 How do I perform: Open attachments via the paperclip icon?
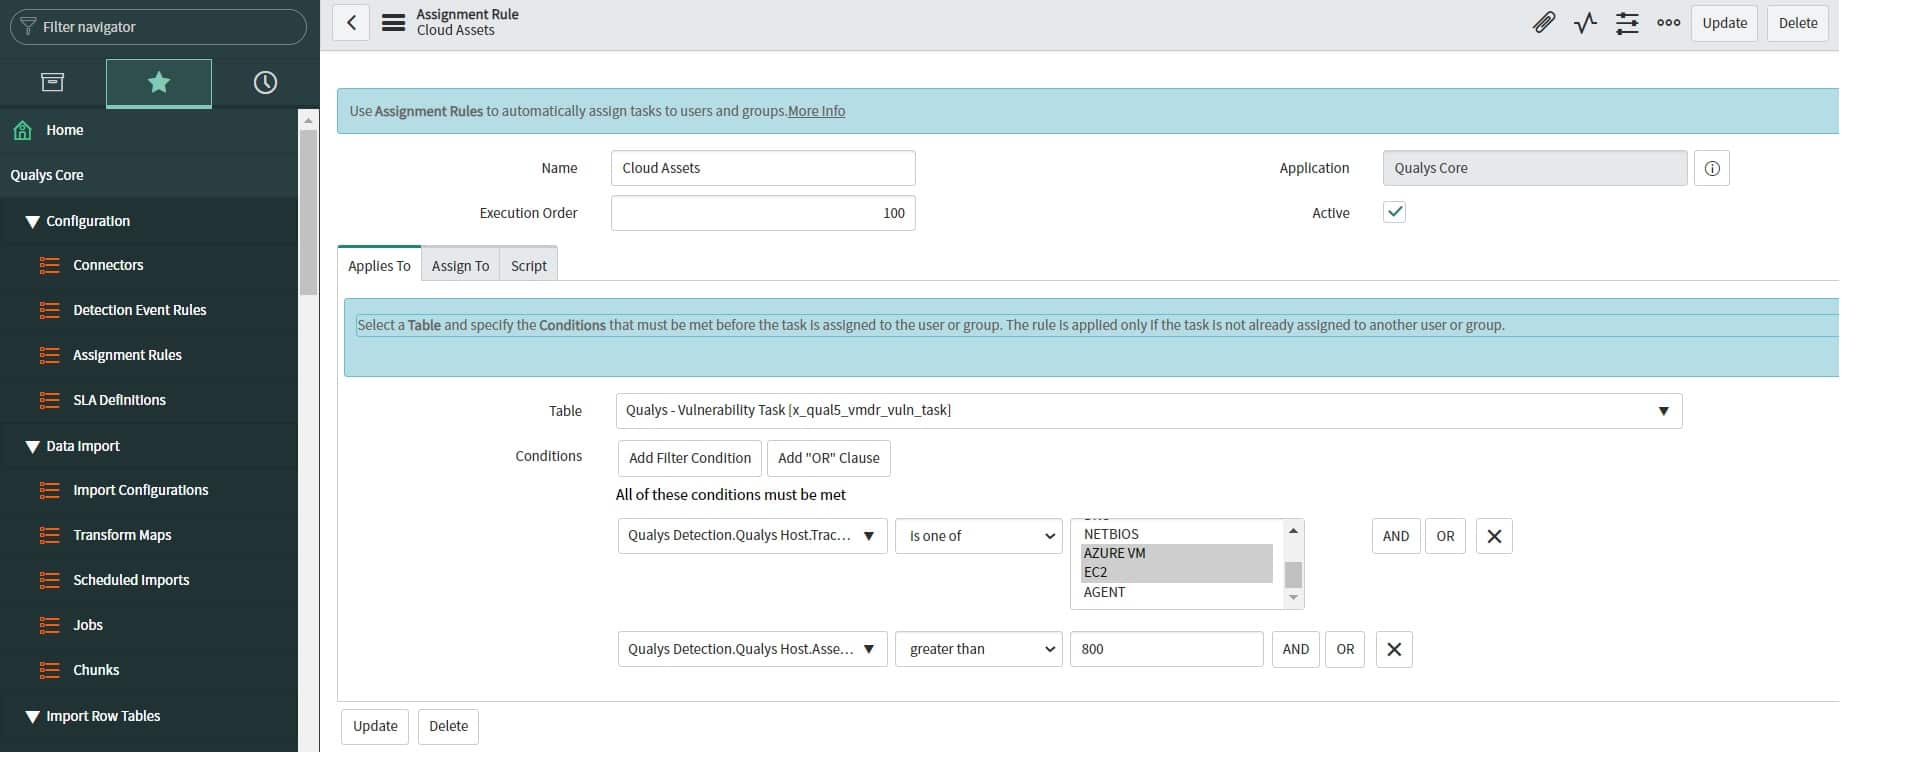click(1544, 23)
